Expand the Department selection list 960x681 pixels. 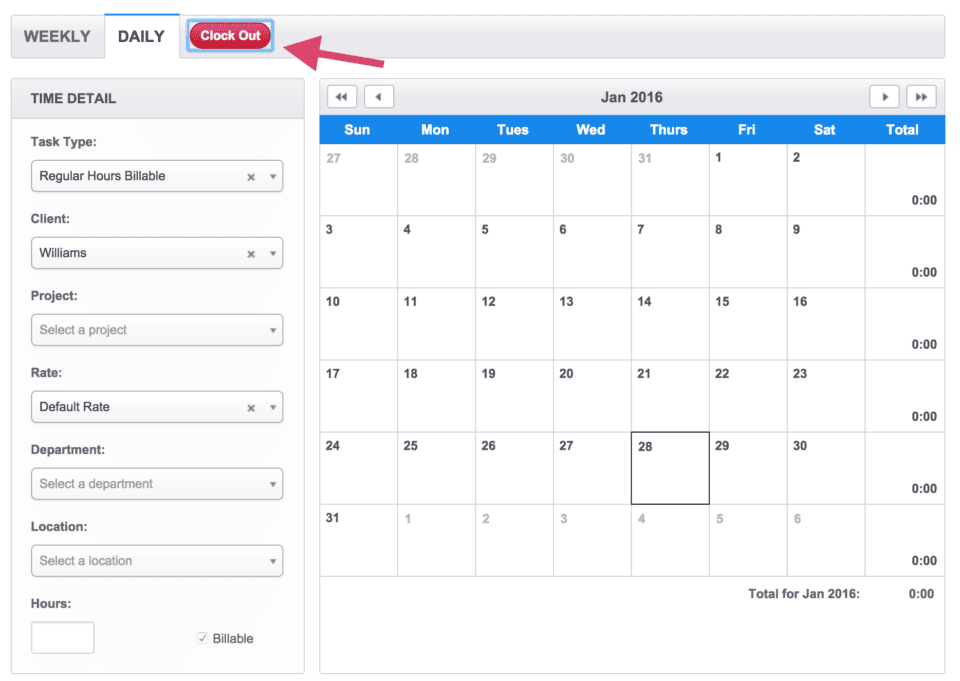[x=270, y=484]
